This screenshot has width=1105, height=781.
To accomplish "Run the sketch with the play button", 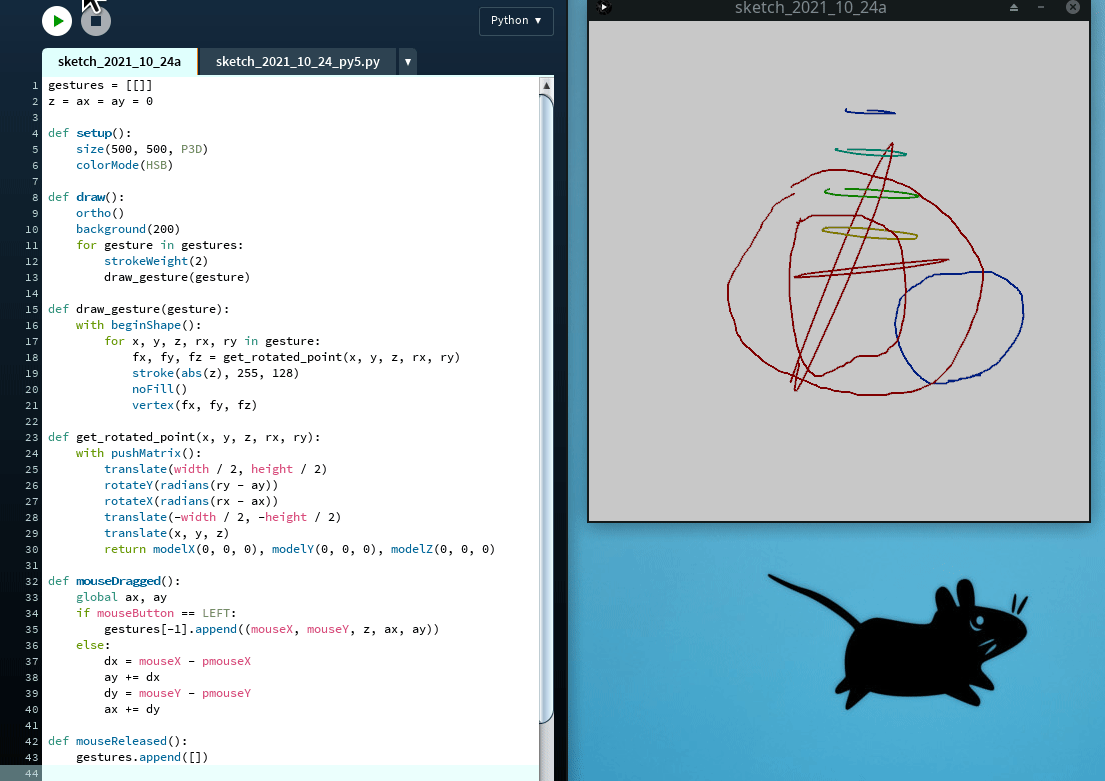I will 57,20.
